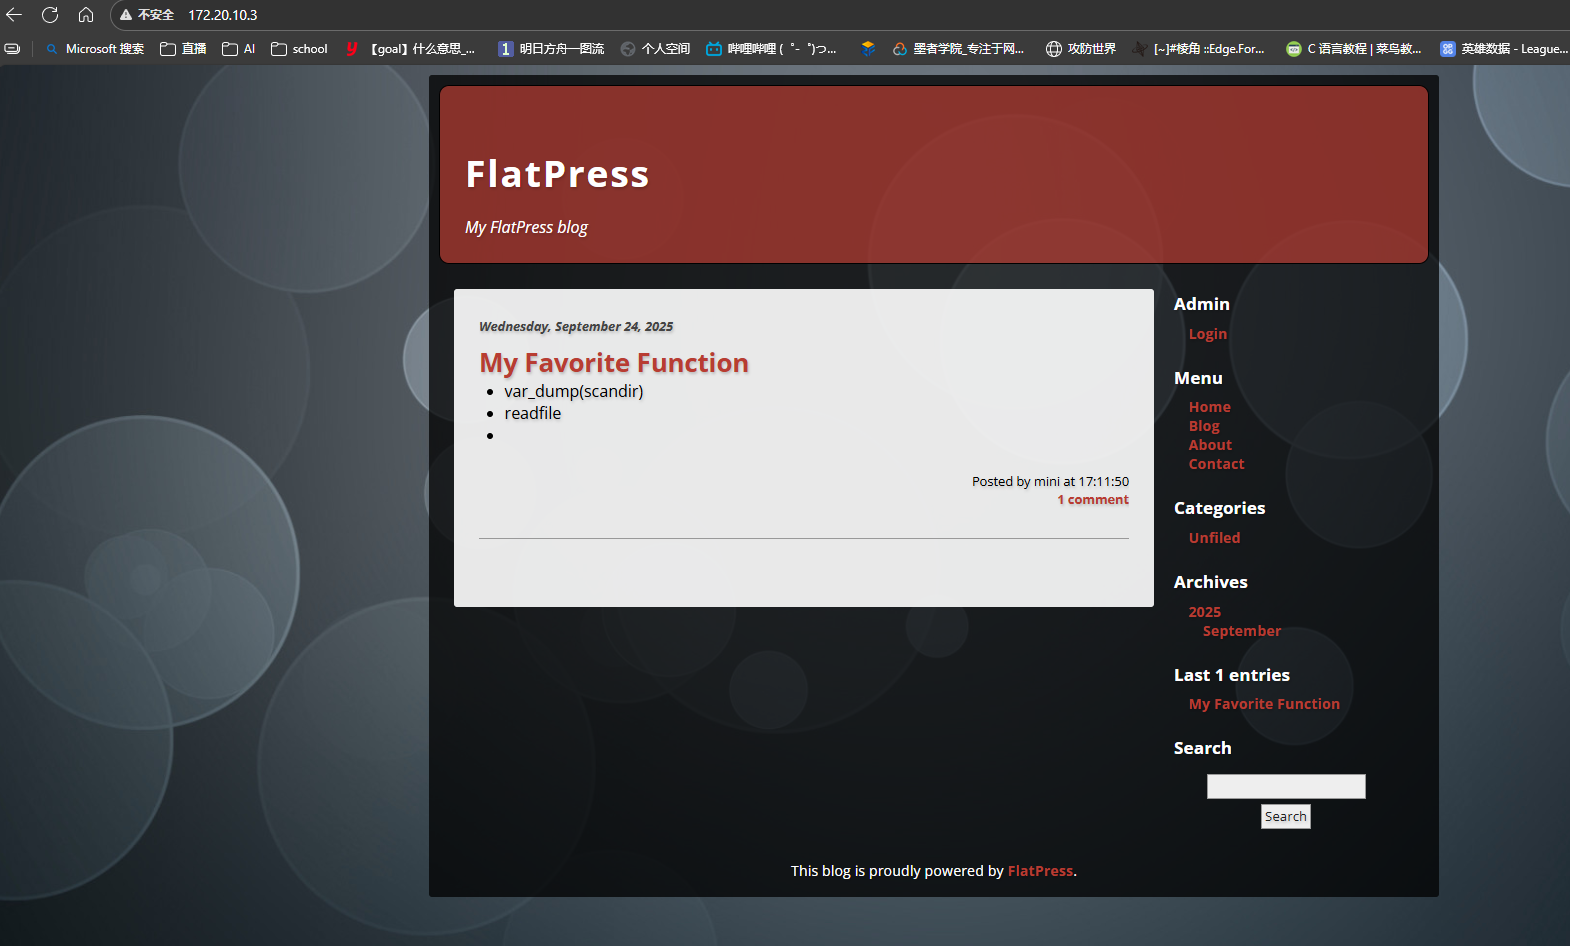Click the browser home icon
1570x946 pixels.
[86, 15]
